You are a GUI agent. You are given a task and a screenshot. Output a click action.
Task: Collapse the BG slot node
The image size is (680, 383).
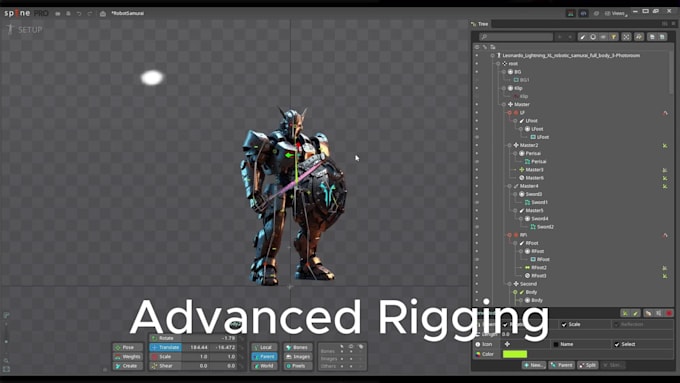click(x=503, y=72)
